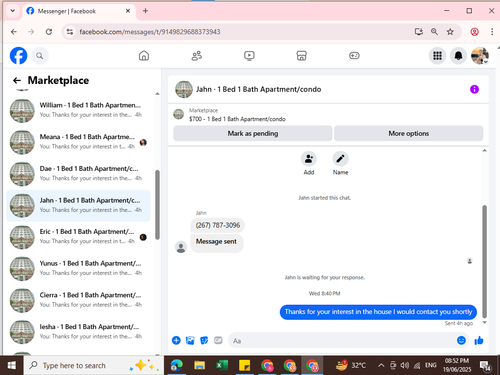Open Cierra's apartment conversation
The image size is (500, 375).
(78, 300)
